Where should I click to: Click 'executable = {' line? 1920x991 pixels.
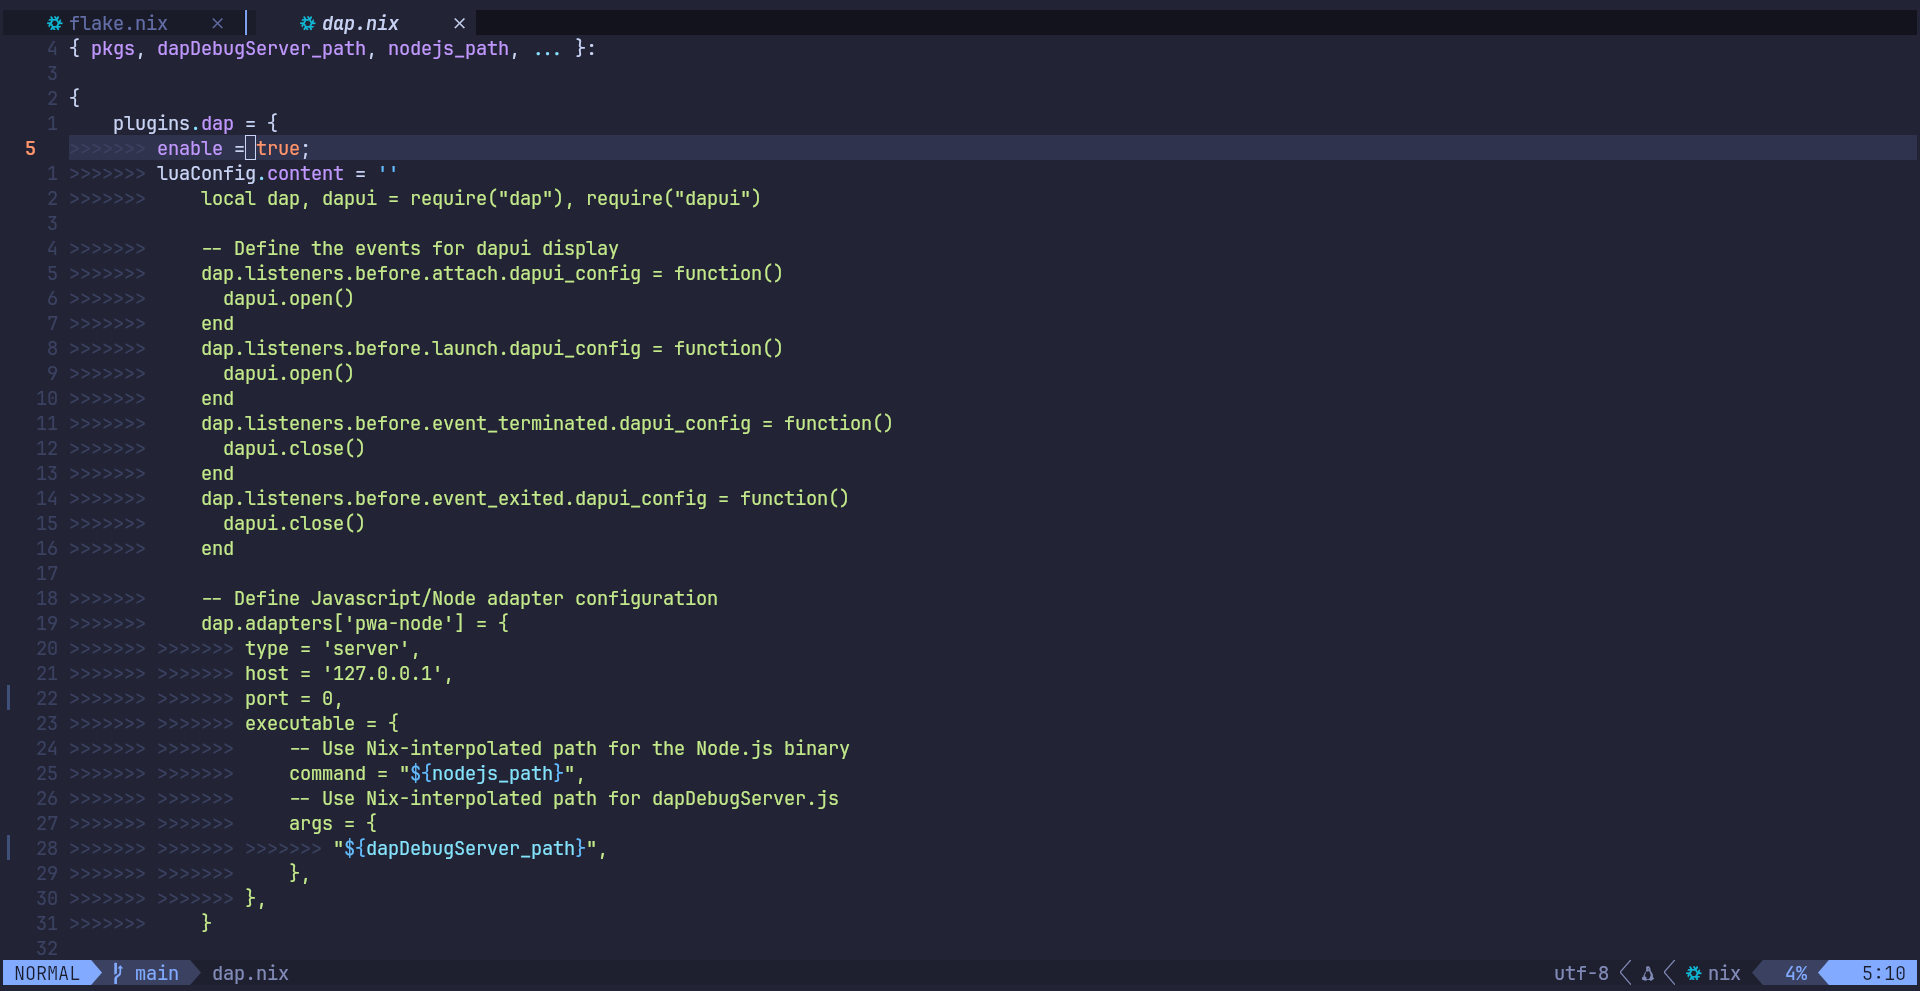click(322, 723)
